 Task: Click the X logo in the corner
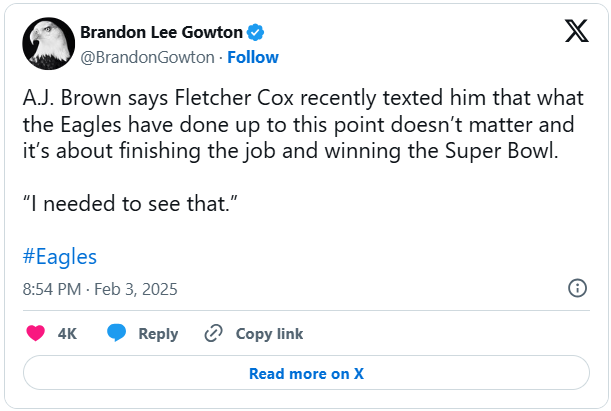577,31
